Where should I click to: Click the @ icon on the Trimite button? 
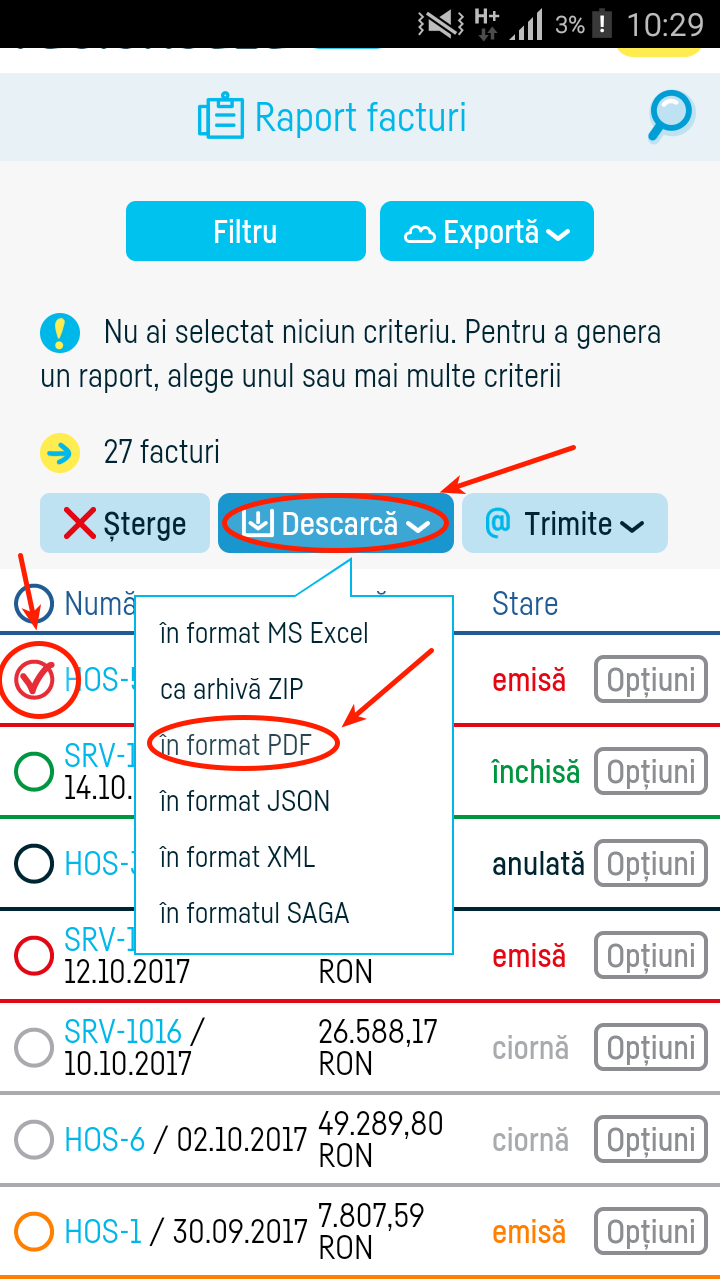point(499,522)
